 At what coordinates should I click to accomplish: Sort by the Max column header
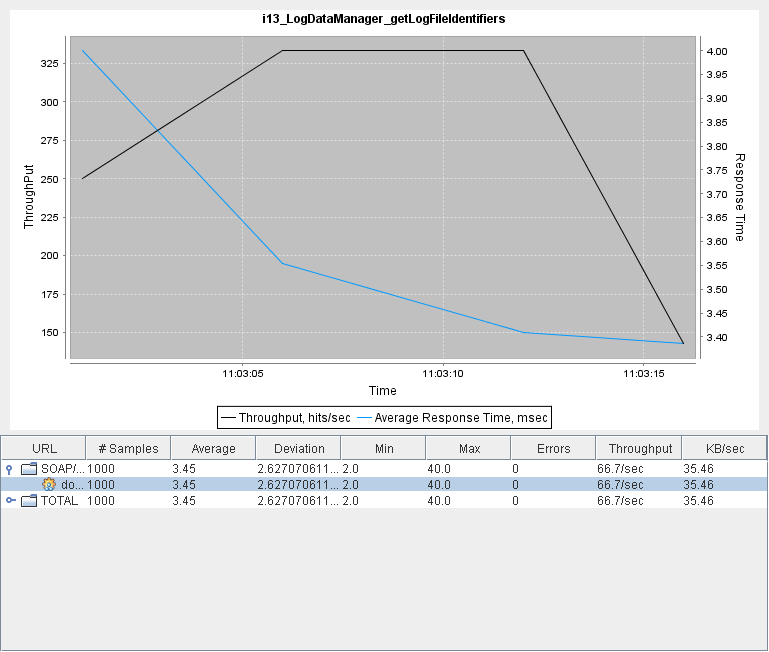pos(468,448)
